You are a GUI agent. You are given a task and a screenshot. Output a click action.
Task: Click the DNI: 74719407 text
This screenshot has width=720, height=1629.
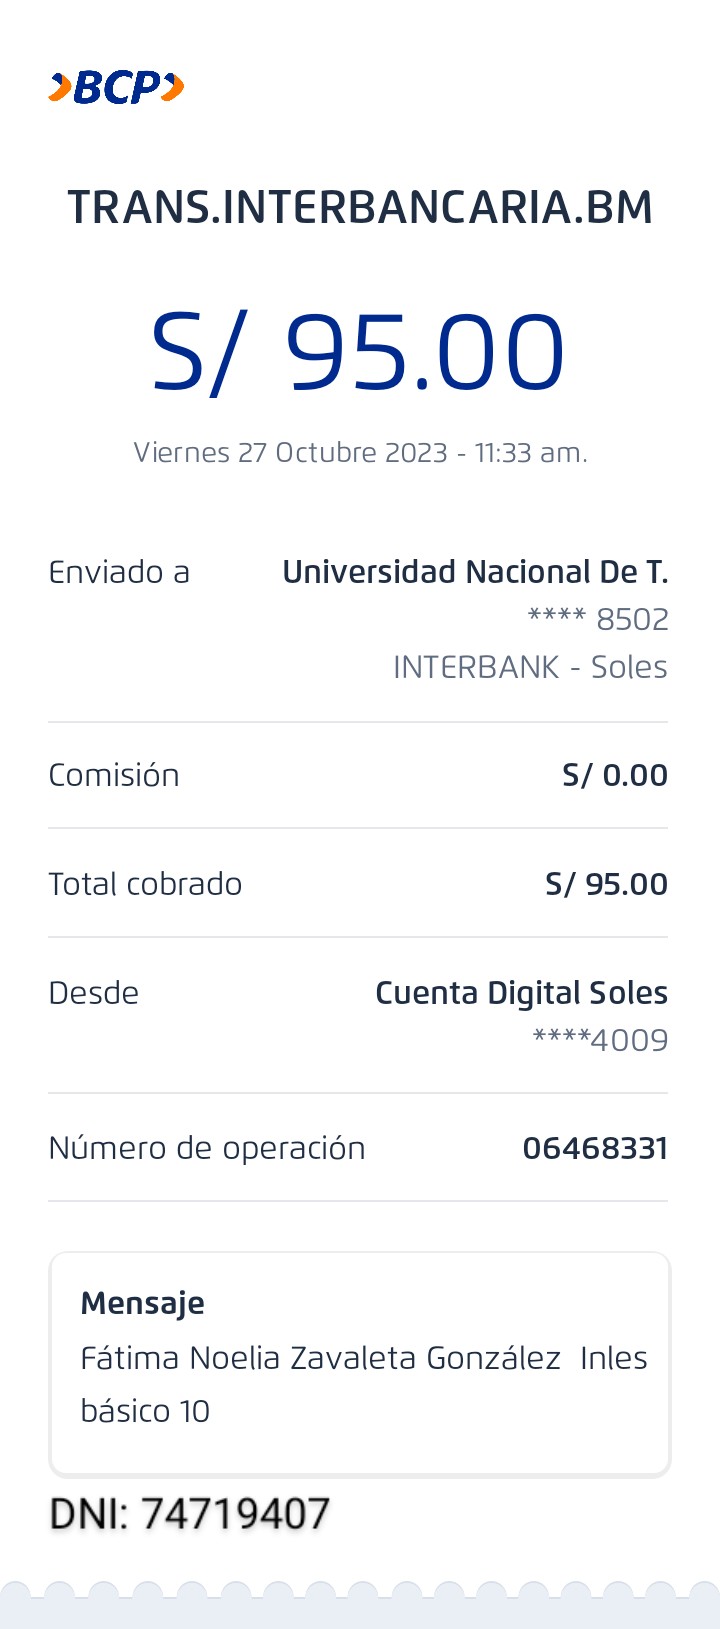point(190,1514)
